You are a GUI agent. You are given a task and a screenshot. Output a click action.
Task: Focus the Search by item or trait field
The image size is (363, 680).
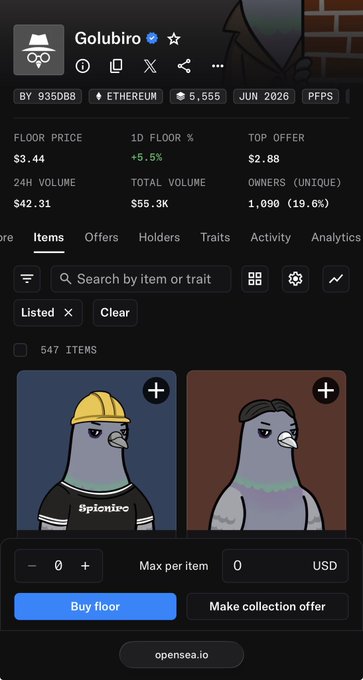pos(141,279)
